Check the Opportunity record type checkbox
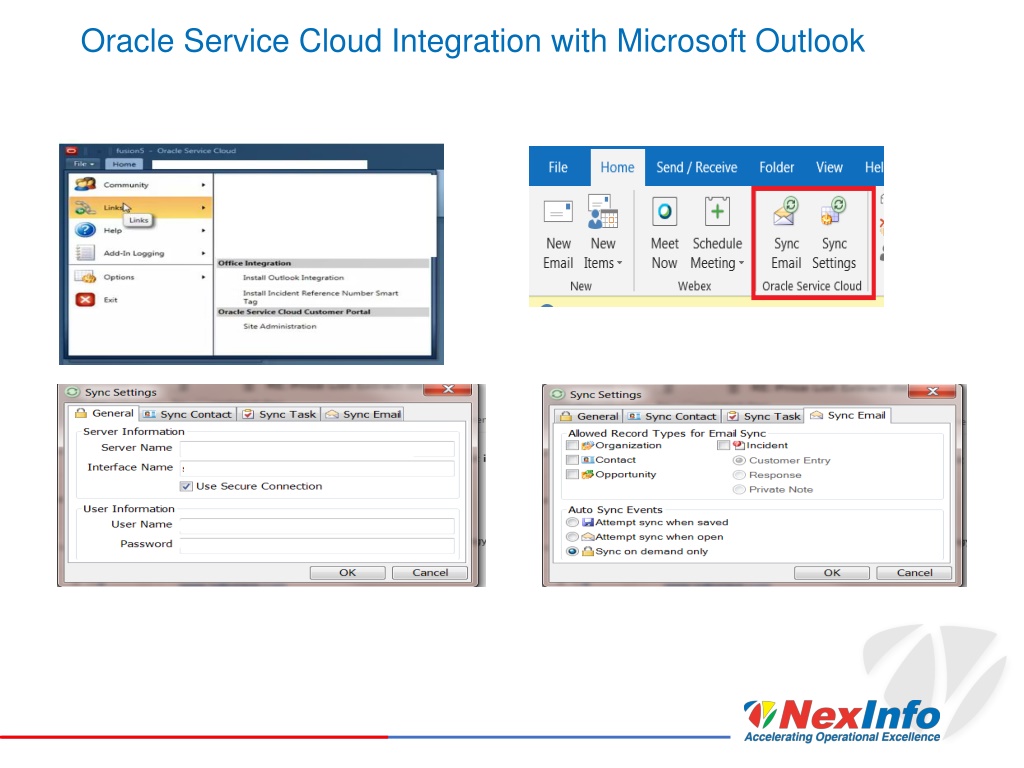The height and width of the screenshot is (768, 1024). click(x=572, y=474)
